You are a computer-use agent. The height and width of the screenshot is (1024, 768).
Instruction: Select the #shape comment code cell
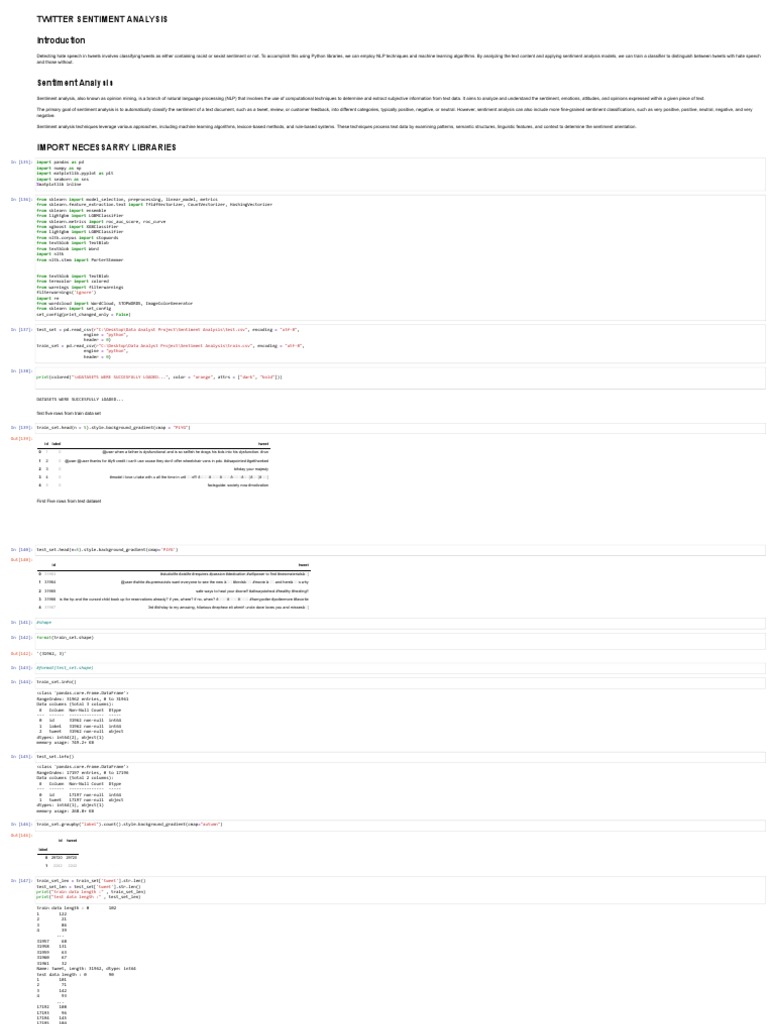click(400, 622)
